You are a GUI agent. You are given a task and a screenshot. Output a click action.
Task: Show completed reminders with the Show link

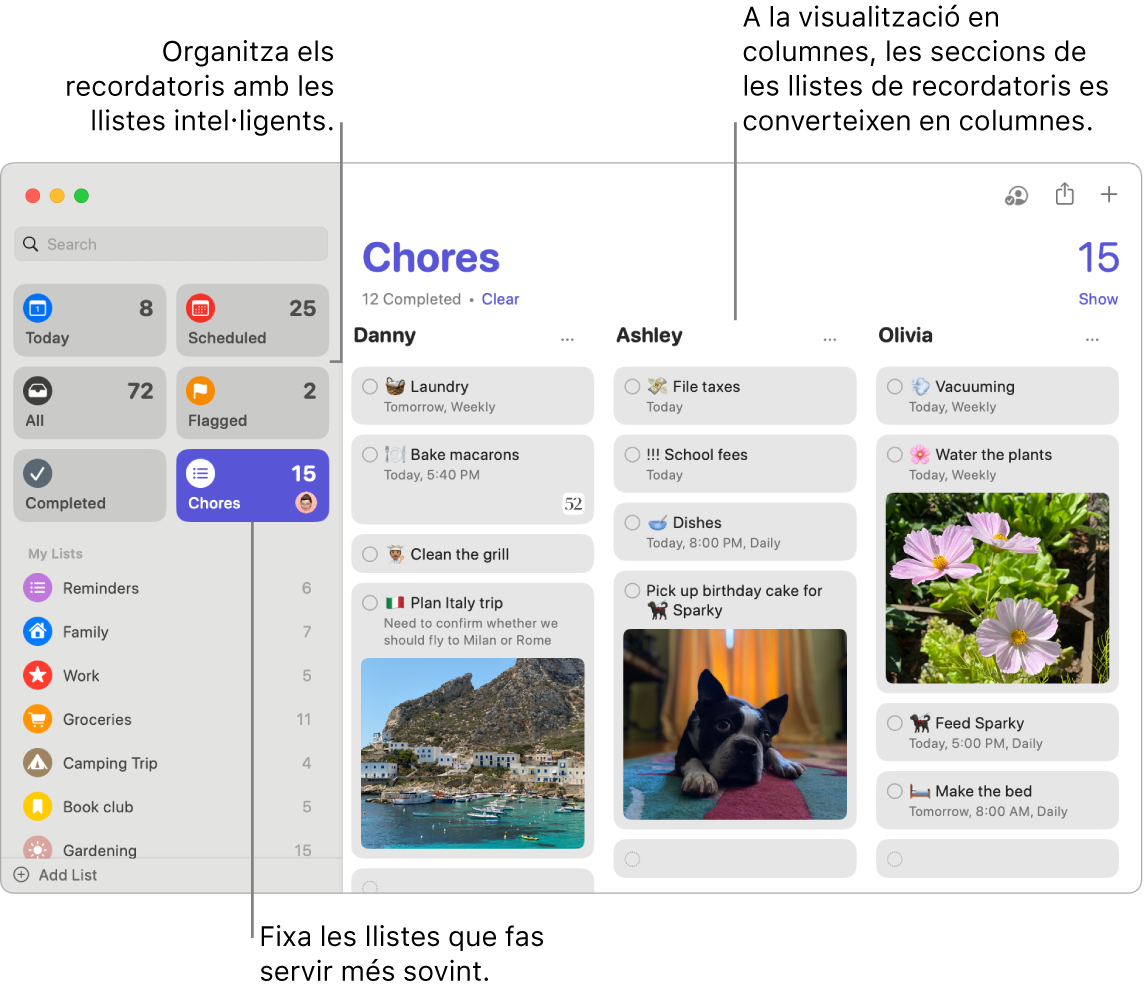click(1098, 298)
